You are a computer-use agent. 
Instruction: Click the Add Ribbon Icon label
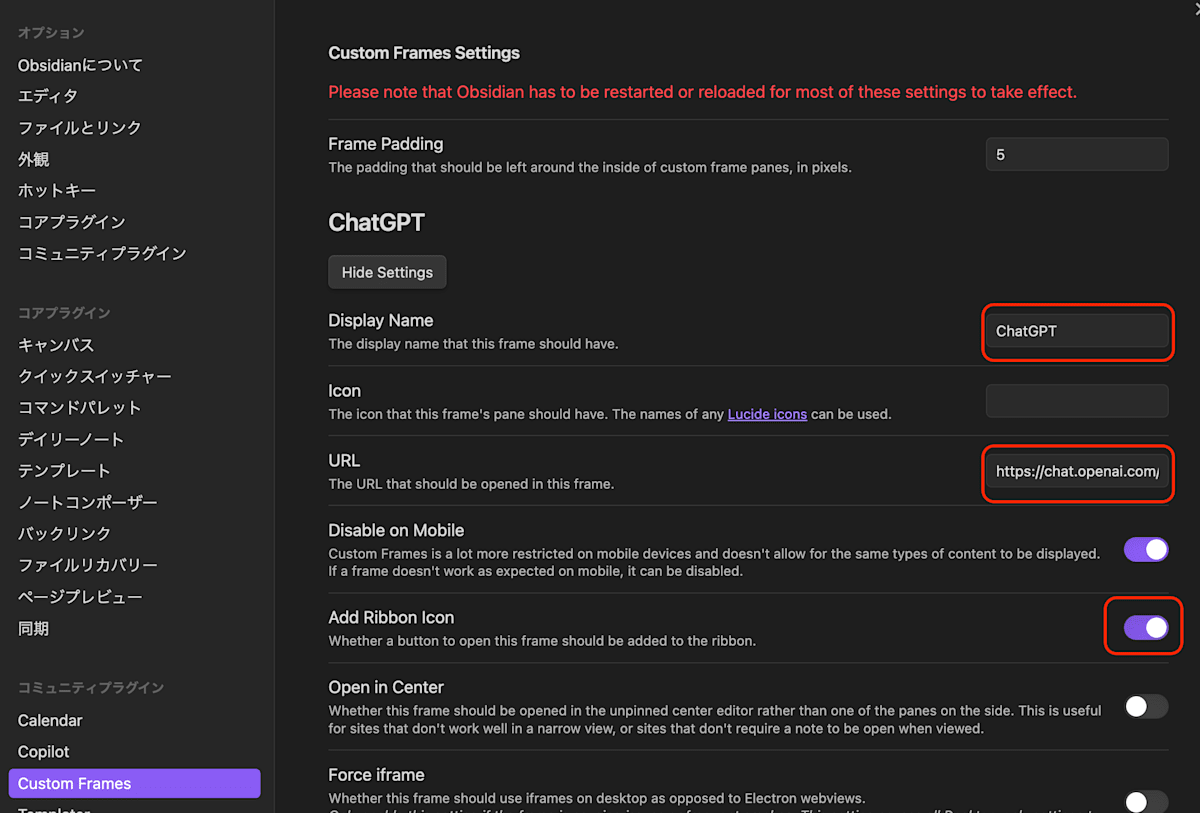[x=391, y=618]
